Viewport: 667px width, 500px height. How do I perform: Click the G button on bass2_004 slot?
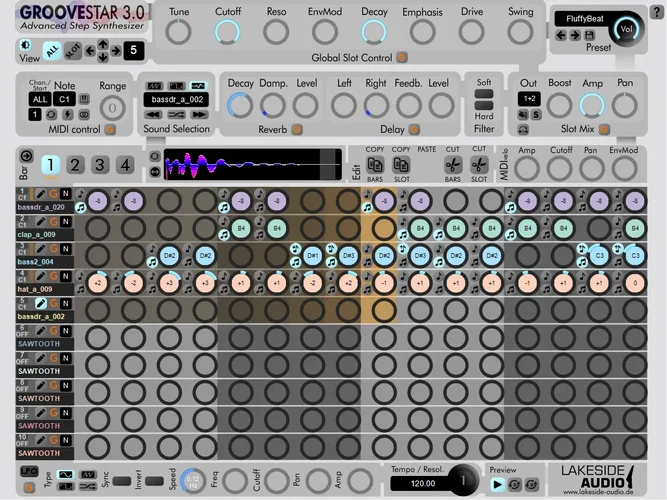(53, 249)
